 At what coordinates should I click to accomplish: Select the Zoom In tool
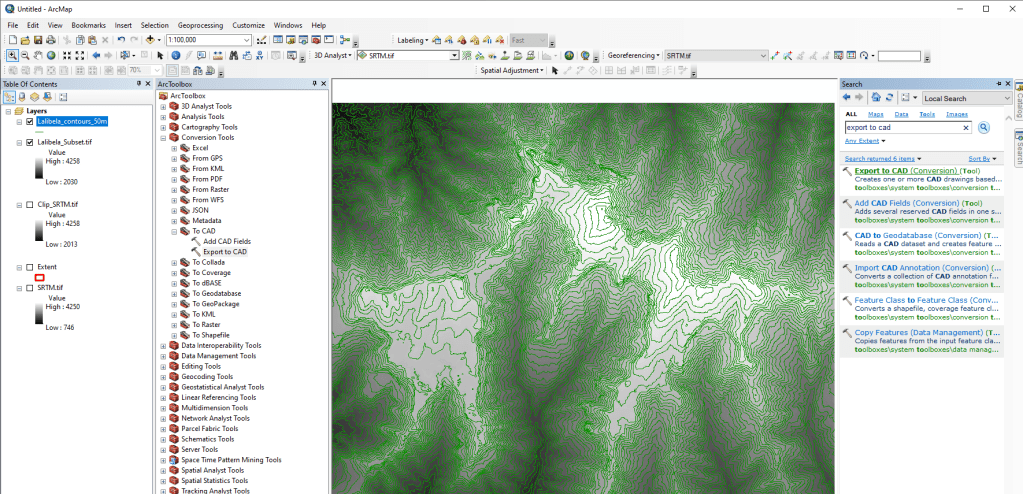point(12,55)
